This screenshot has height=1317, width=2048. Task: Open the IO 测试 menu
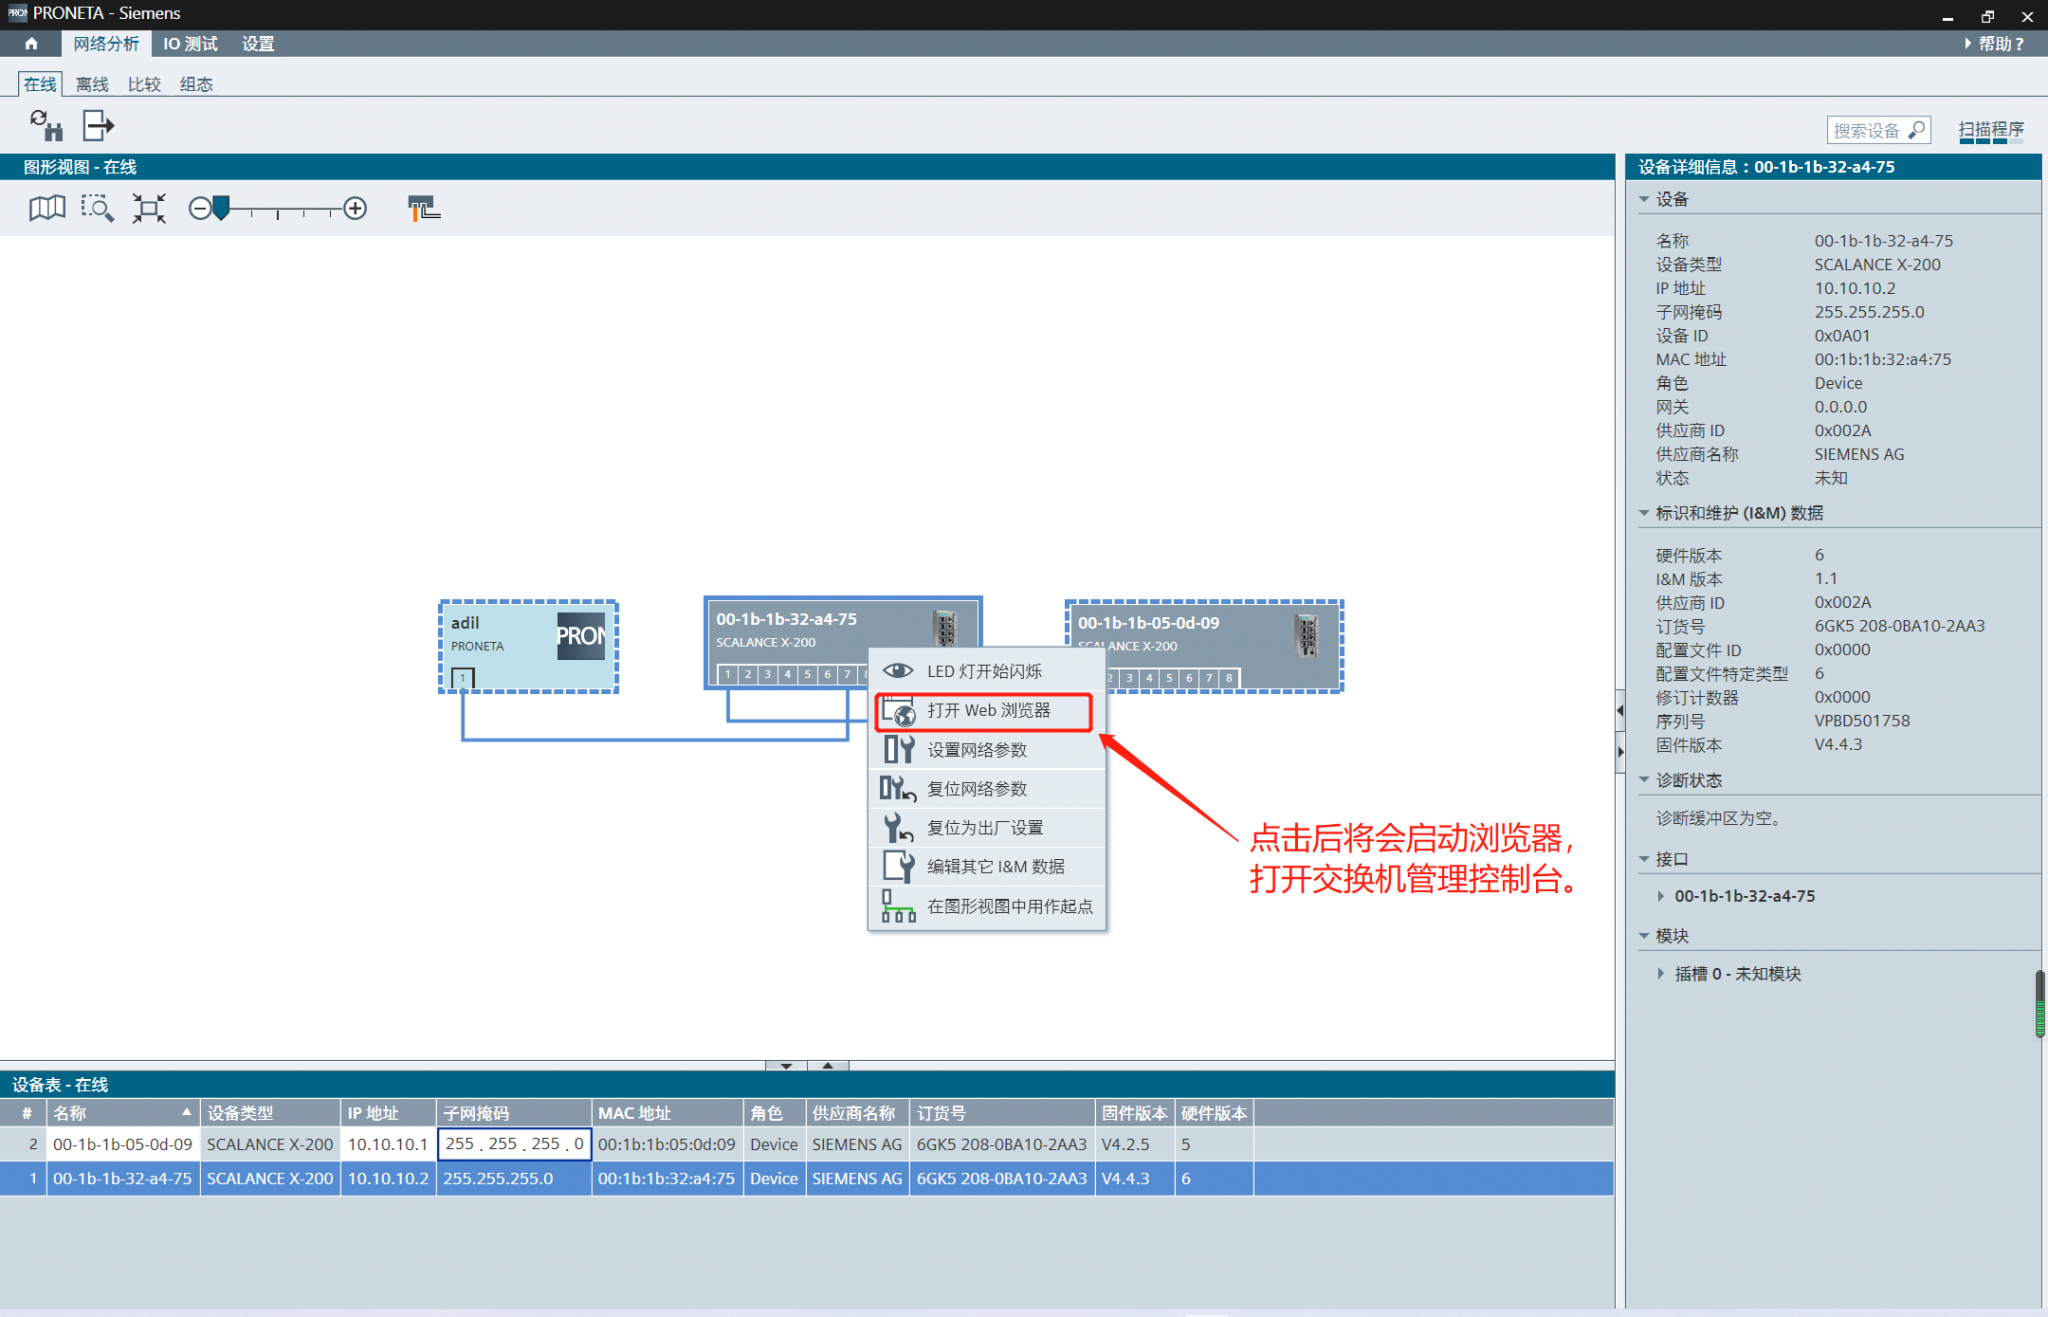point(190,43)
